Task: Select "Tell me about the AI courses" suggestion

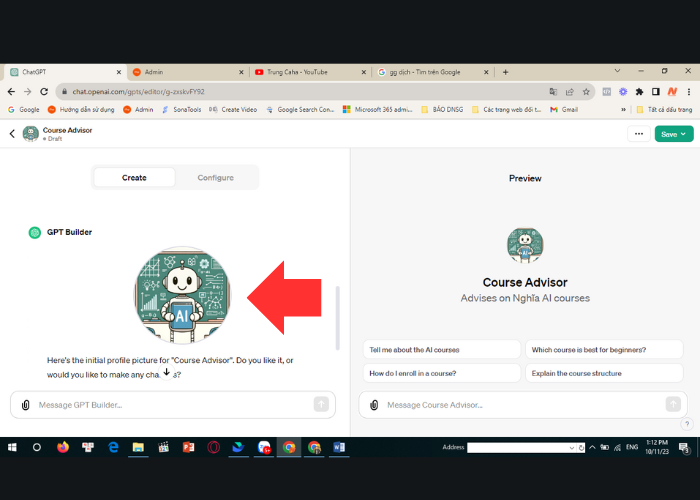Action: point(441,350)
